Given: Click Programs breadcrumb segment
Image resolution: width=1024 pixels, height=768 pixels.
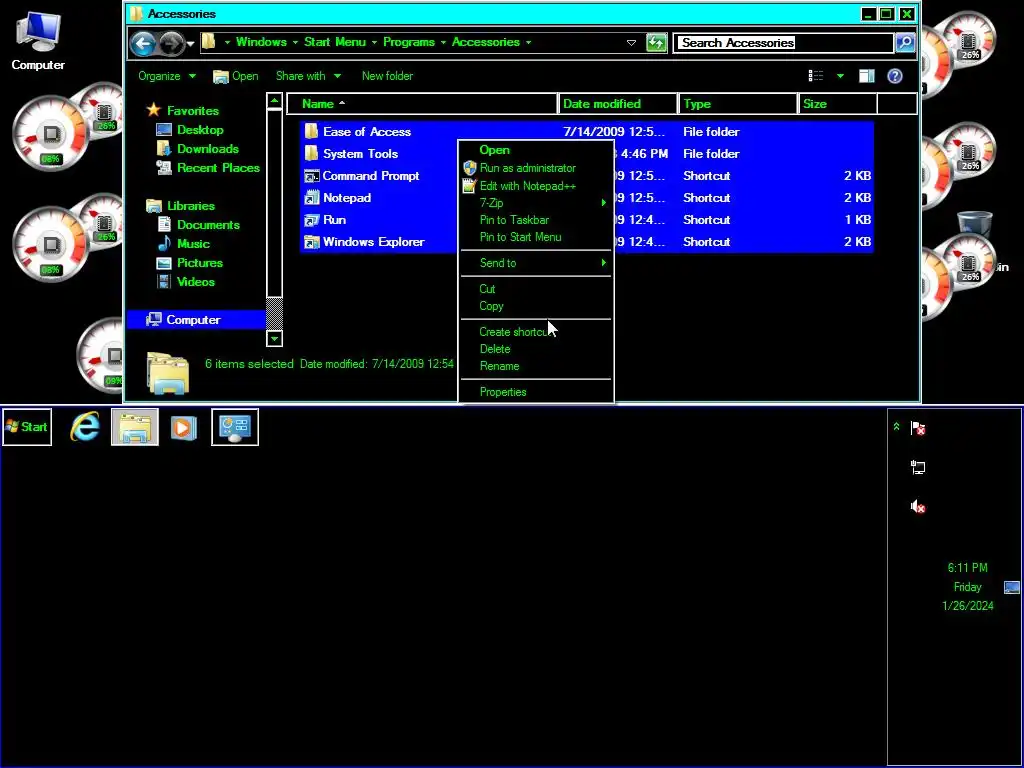Looking at the screenshot, I should point(409,42).
